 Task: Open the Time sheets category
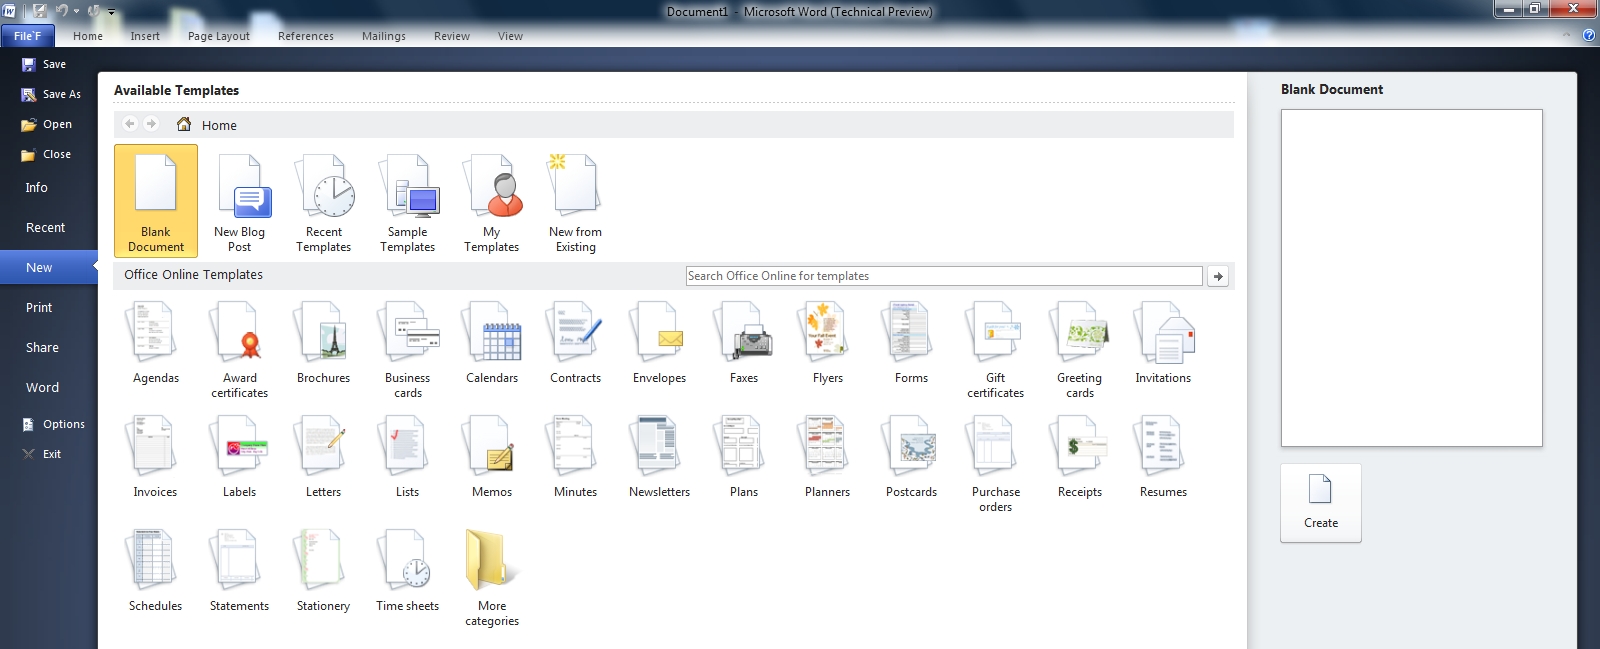[x=408, y=572]
